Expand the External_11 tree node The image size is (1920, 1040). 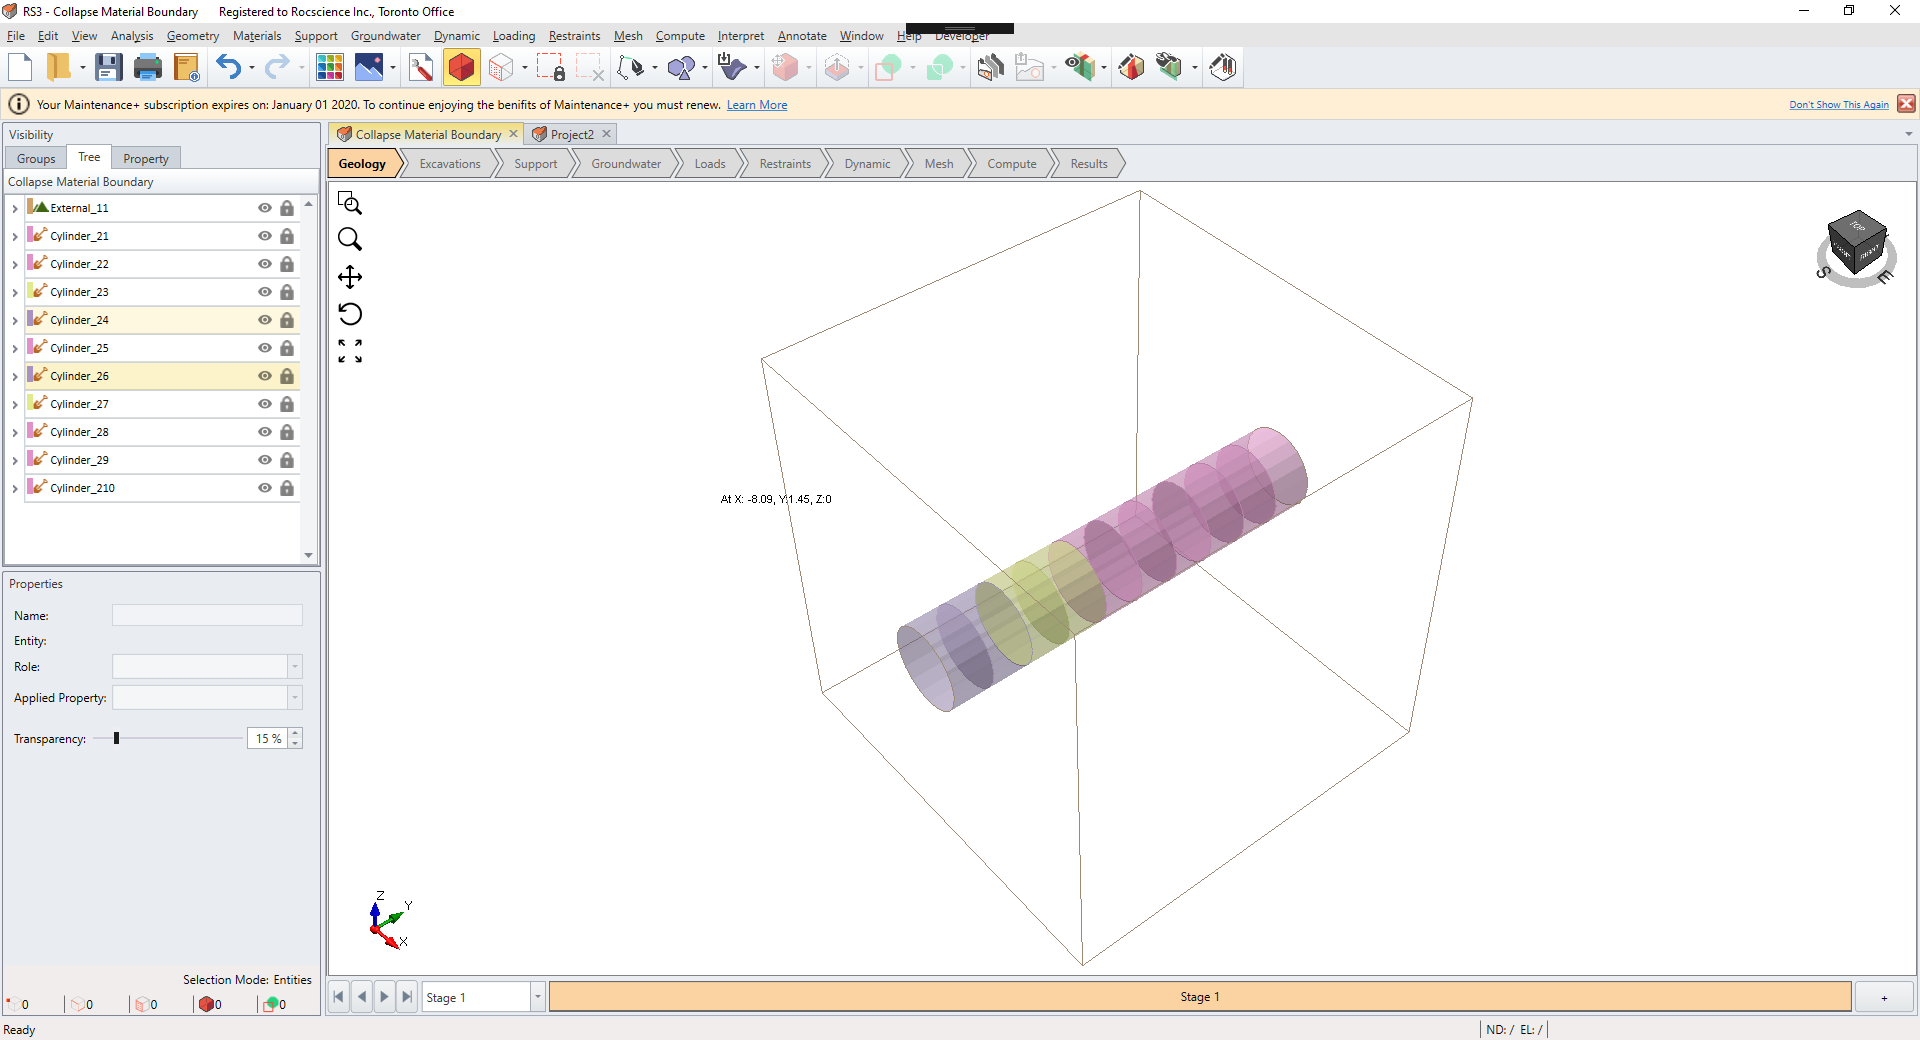click(x=15, y=208)
